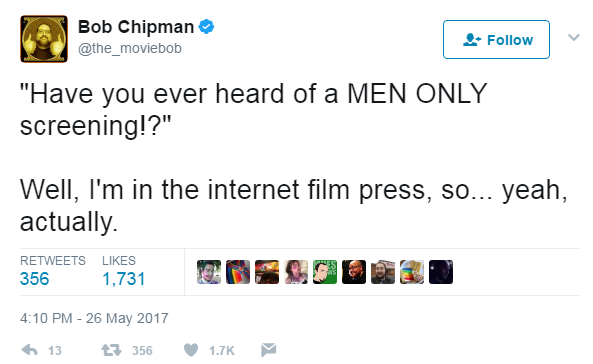
Task: Retweet using the retweet arrows icon
Action: (x=112, y=350)
